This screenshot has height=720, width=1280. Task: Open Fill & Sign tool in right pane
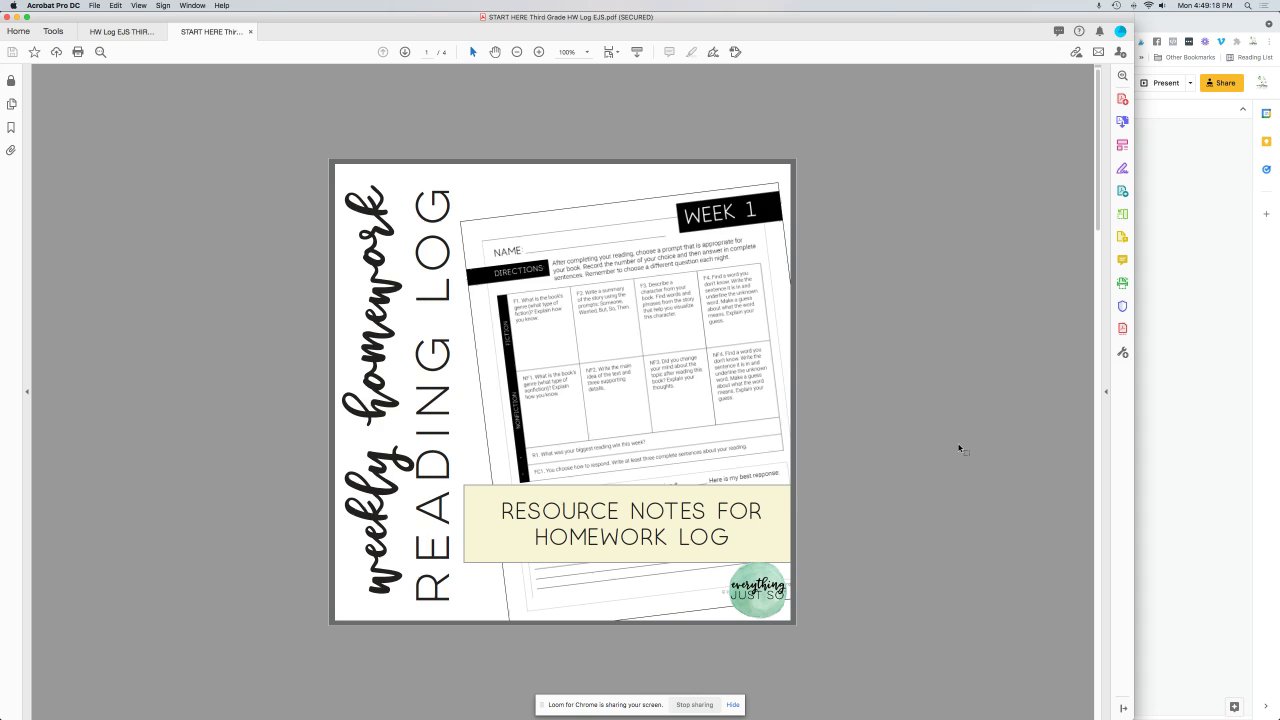tap(1123, 168)
